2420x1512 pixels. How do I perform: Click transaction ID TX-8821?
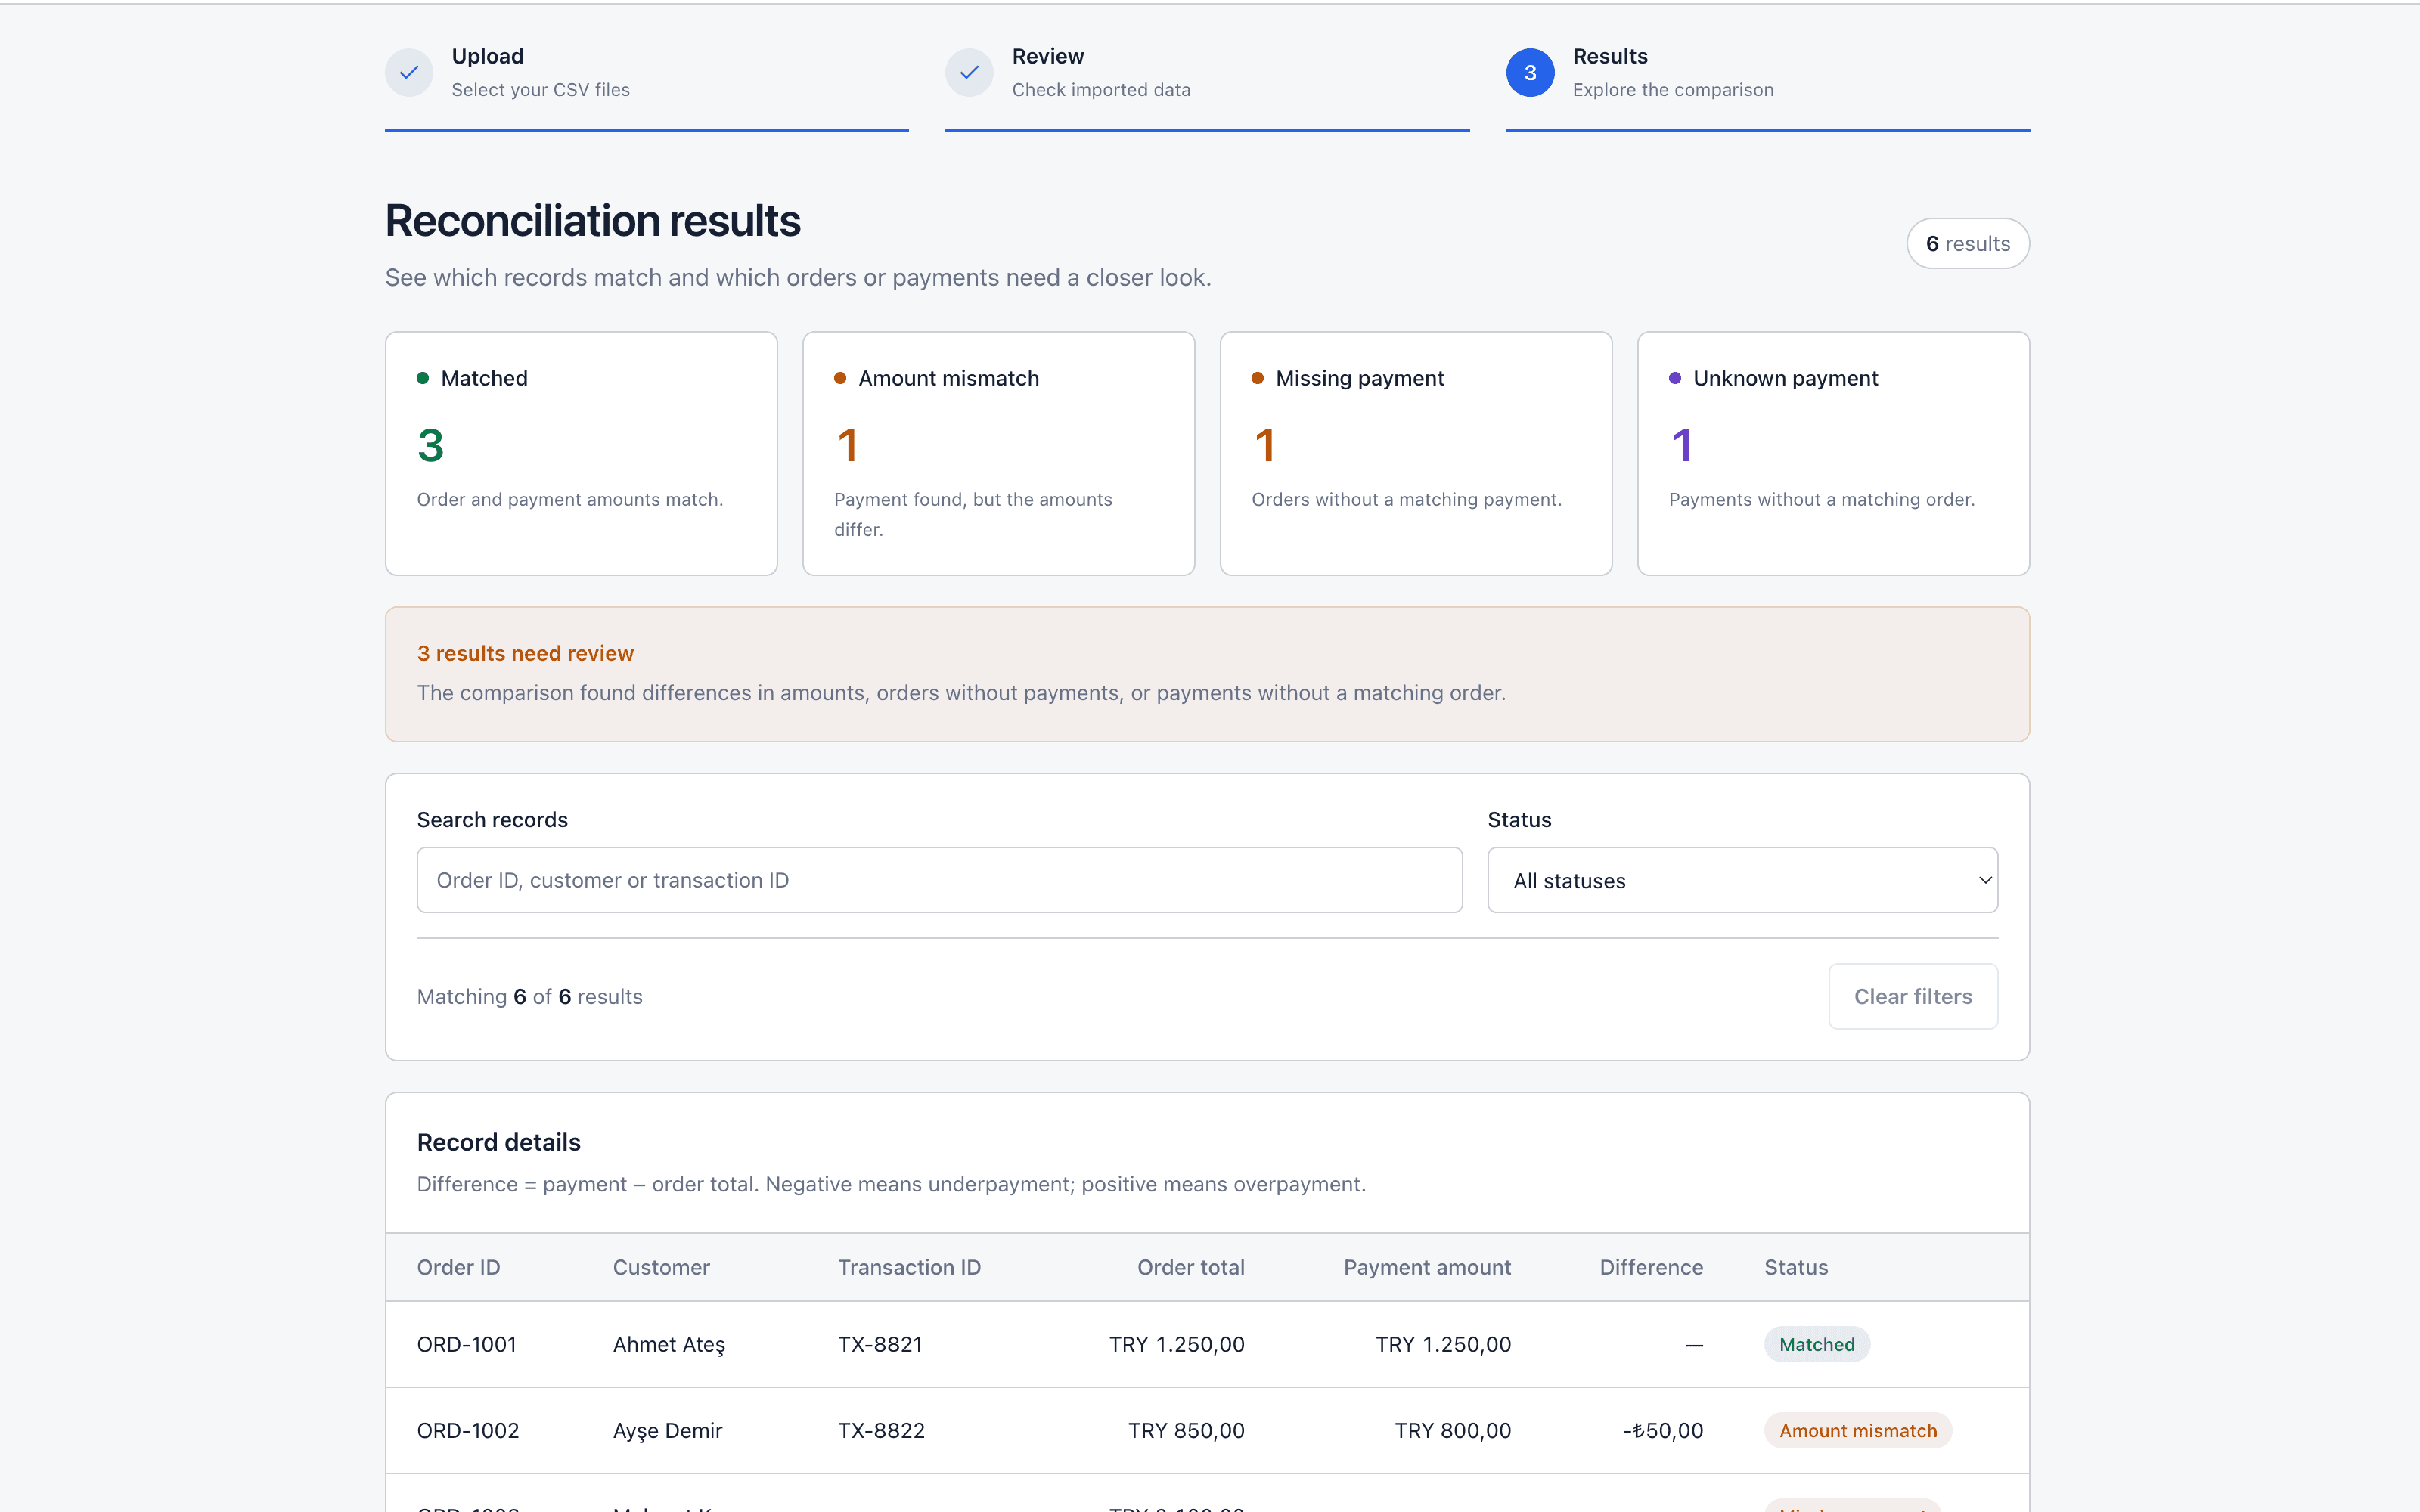pyautogui.click(x=880, y=1344)
